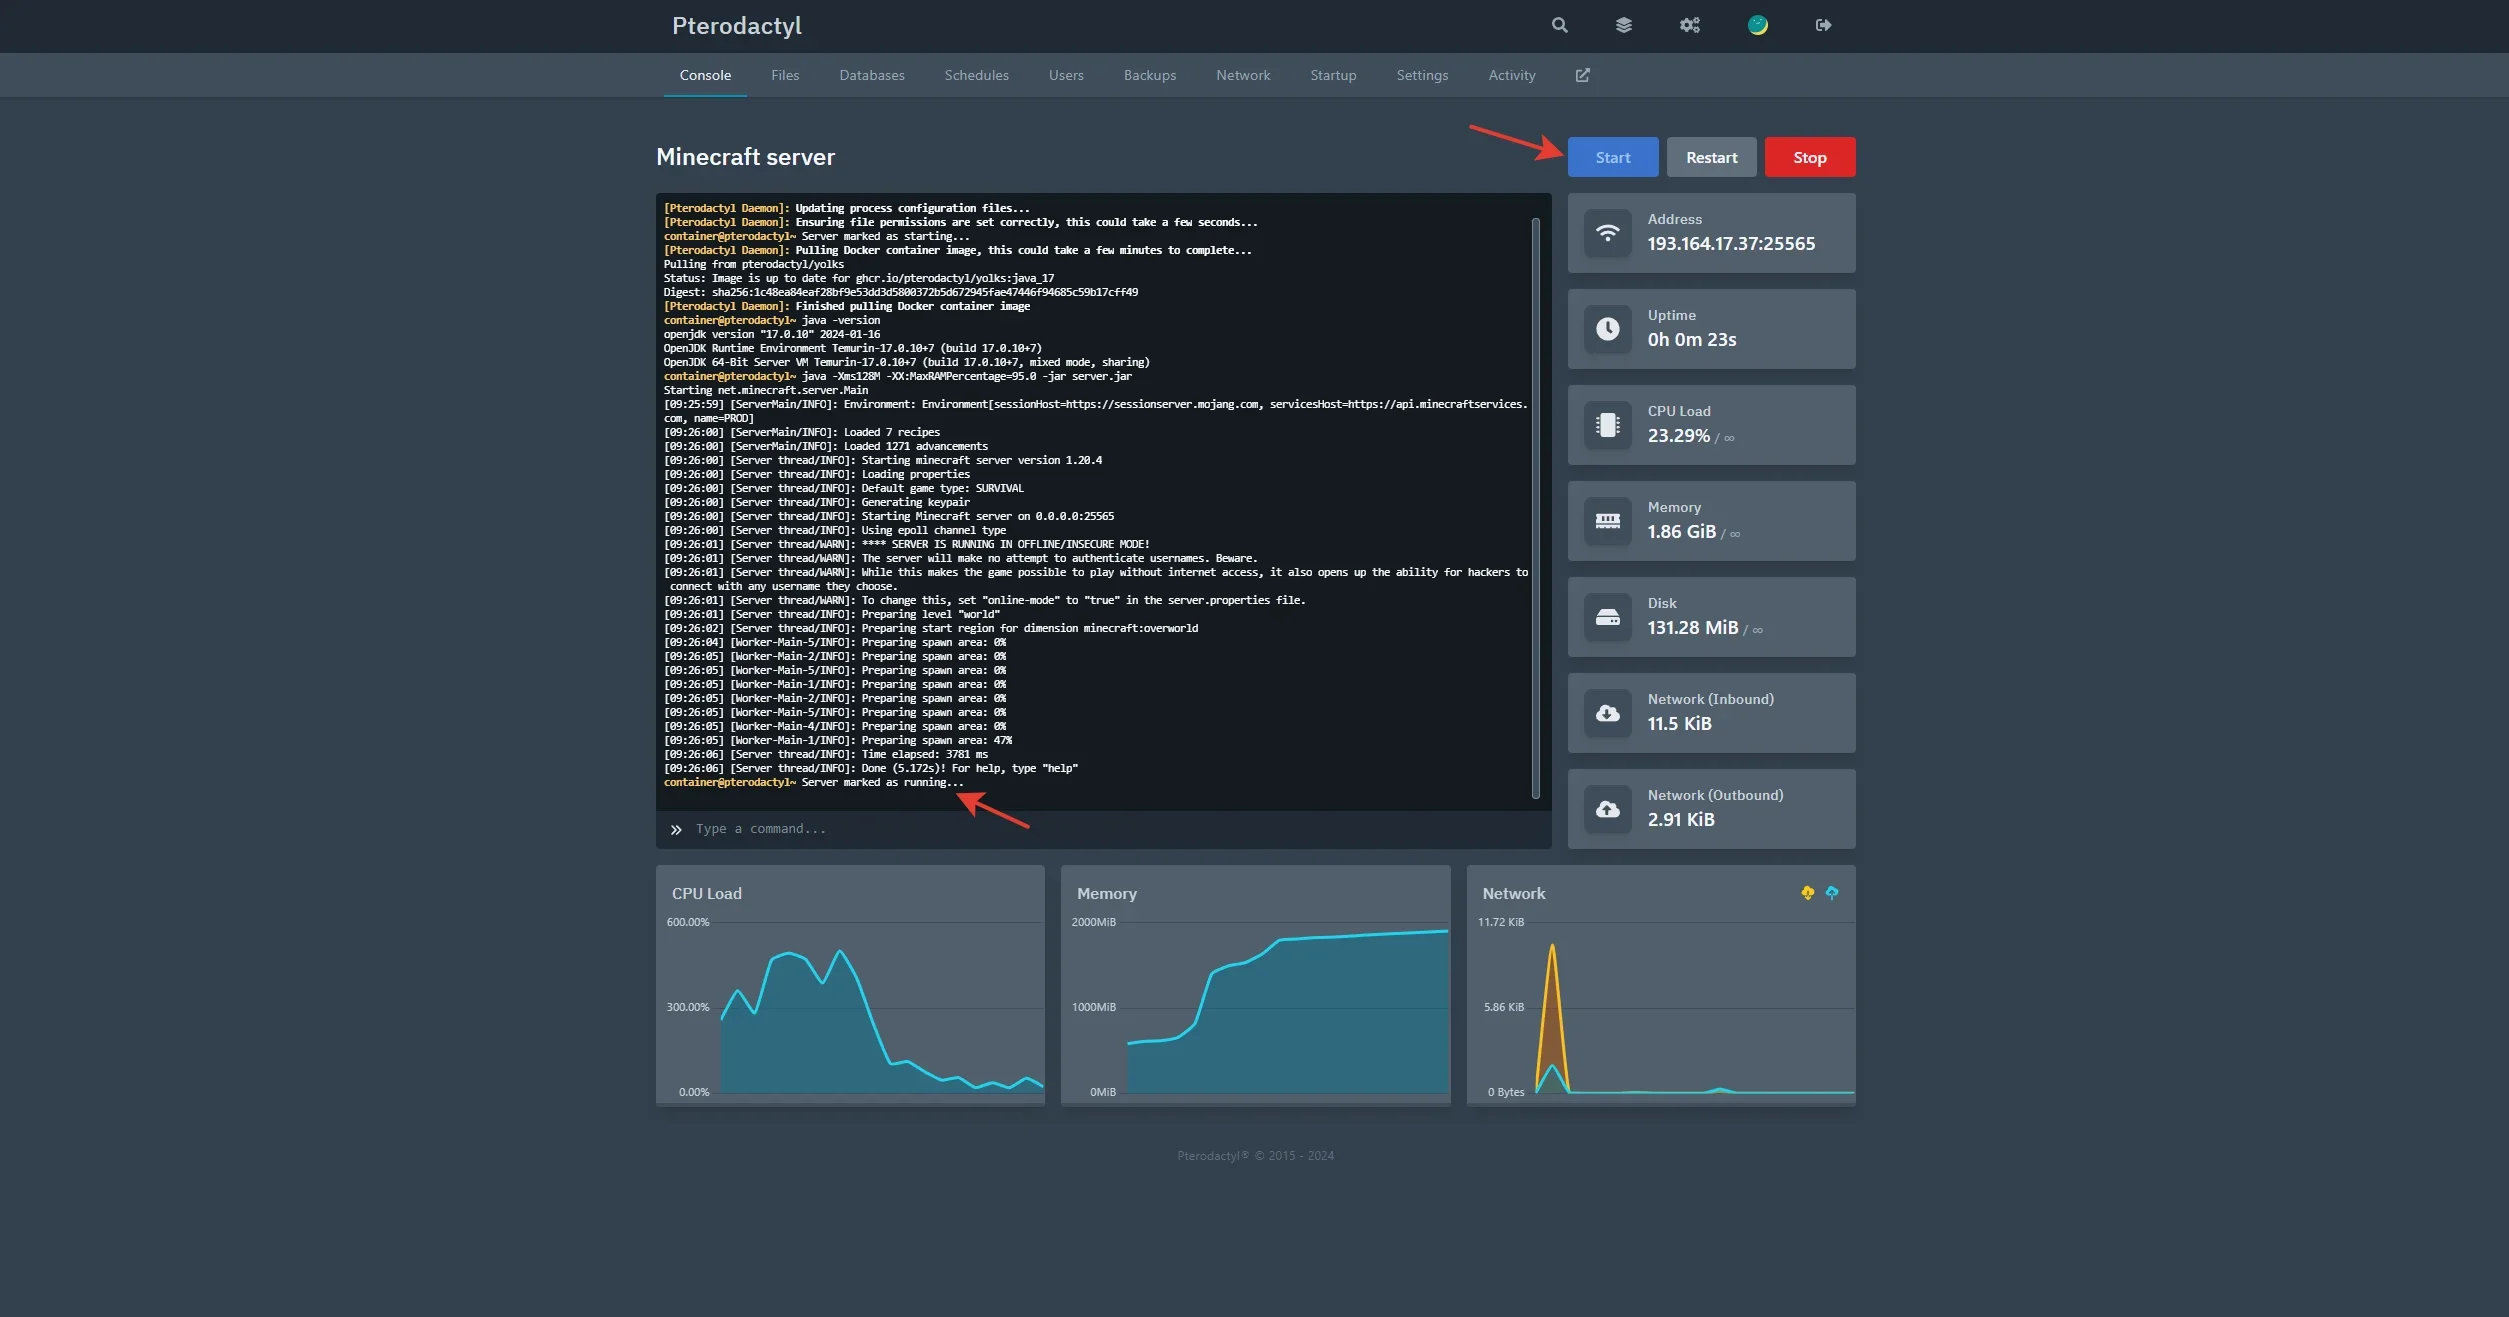Click the 'Preparing spawn area: 47%' line

(838, 741)
